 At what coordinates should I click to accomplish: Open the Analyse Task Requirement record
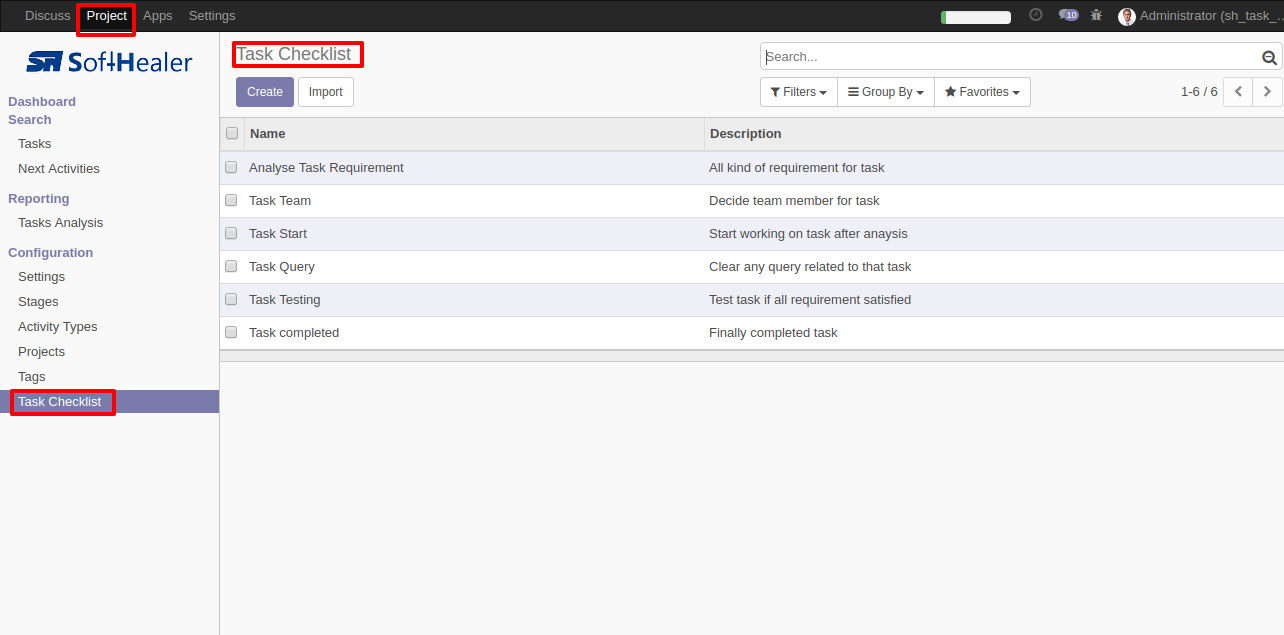click(x=326, y=168)
